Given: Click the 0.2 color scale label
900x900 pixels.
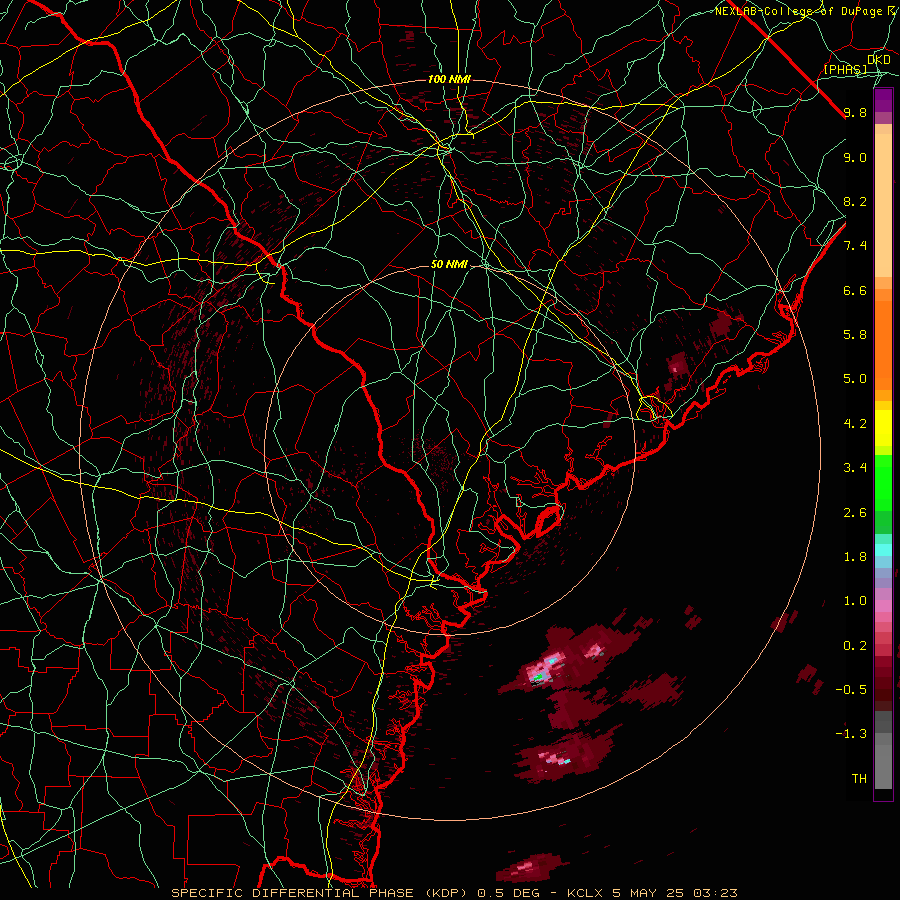Looking at the screenshot, I should point(855,645).
